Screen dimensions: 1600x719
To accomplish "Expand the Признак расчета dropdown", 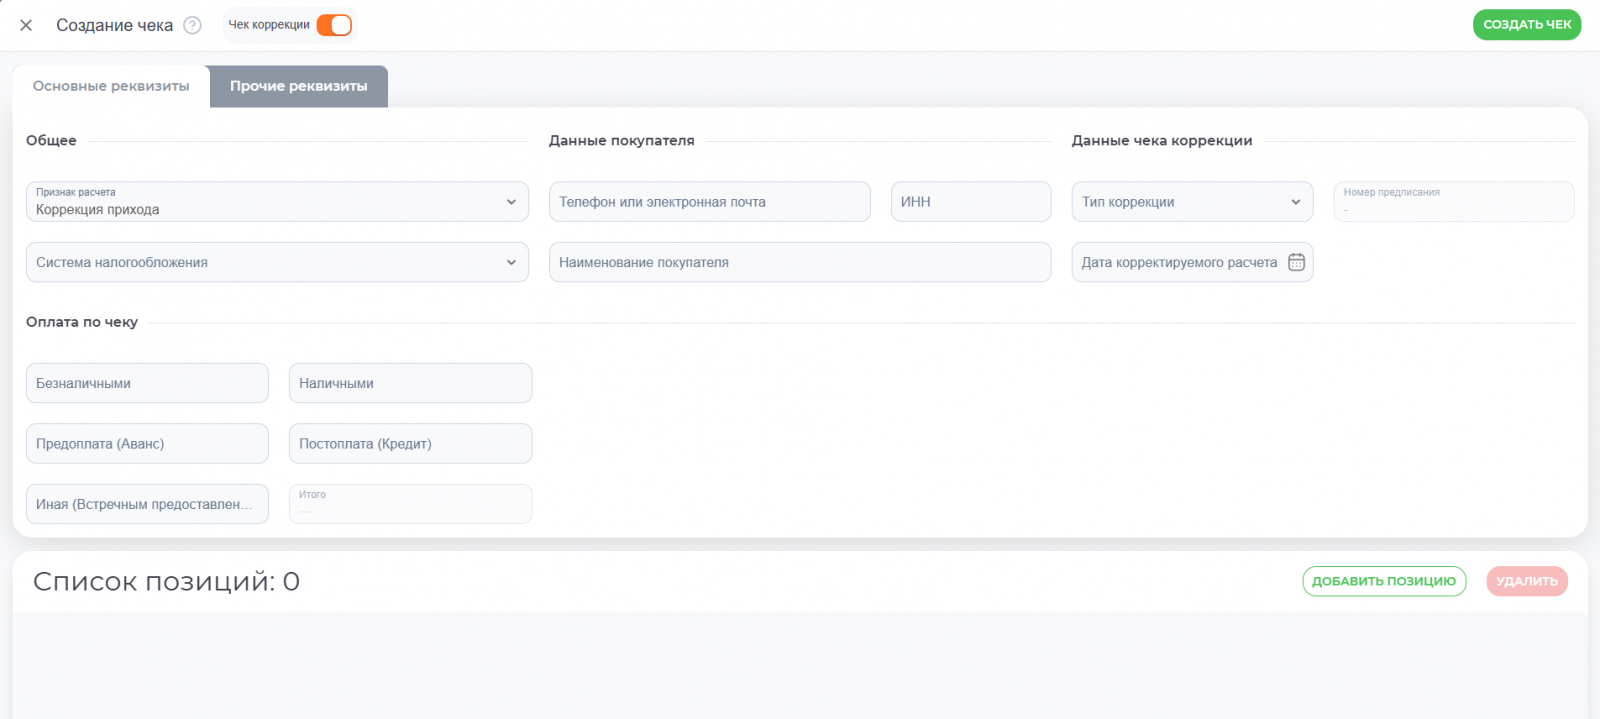I will click(277, 202).
